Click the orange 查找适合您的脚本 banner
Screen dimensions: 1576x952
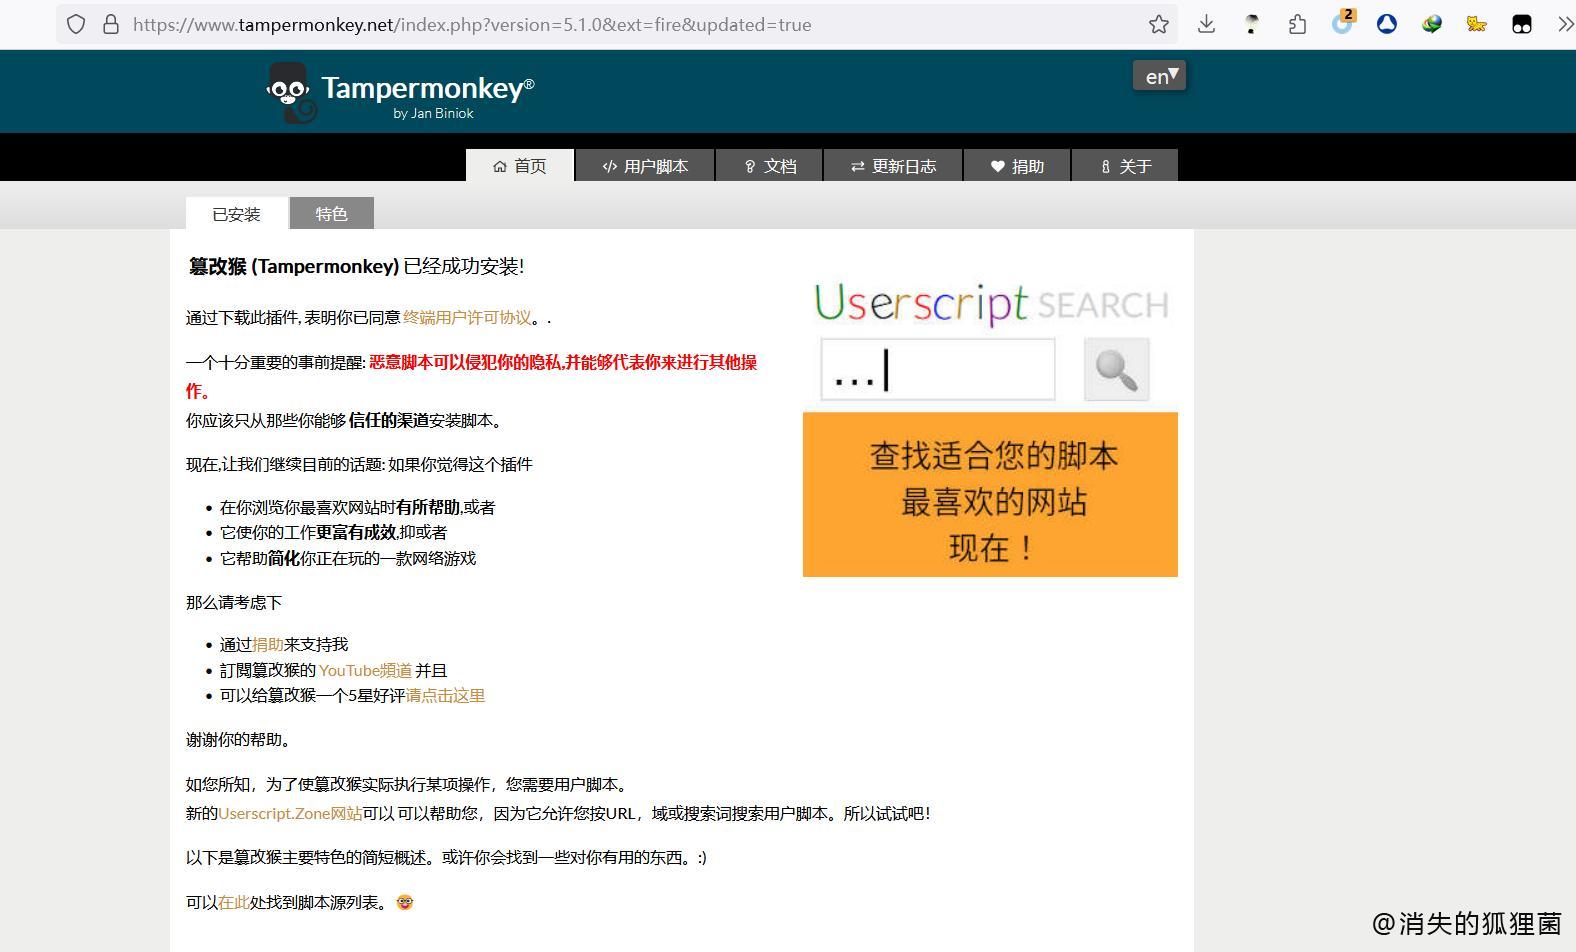tap(990, 494)
